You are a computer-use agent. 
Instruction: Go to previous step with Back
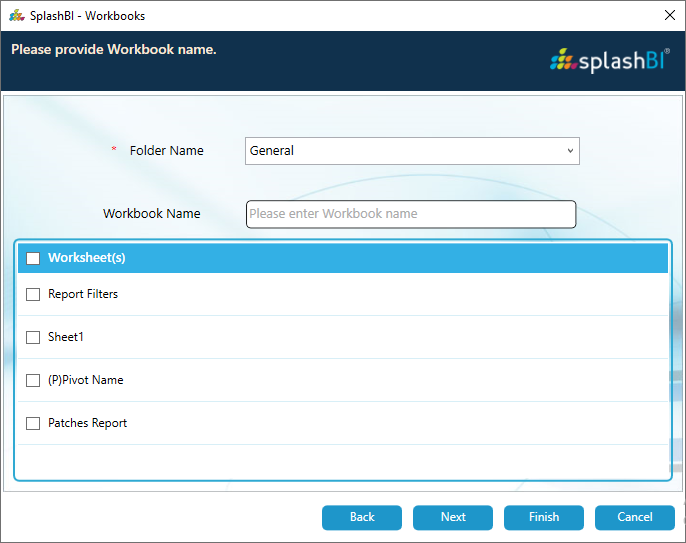coord(362,517)
